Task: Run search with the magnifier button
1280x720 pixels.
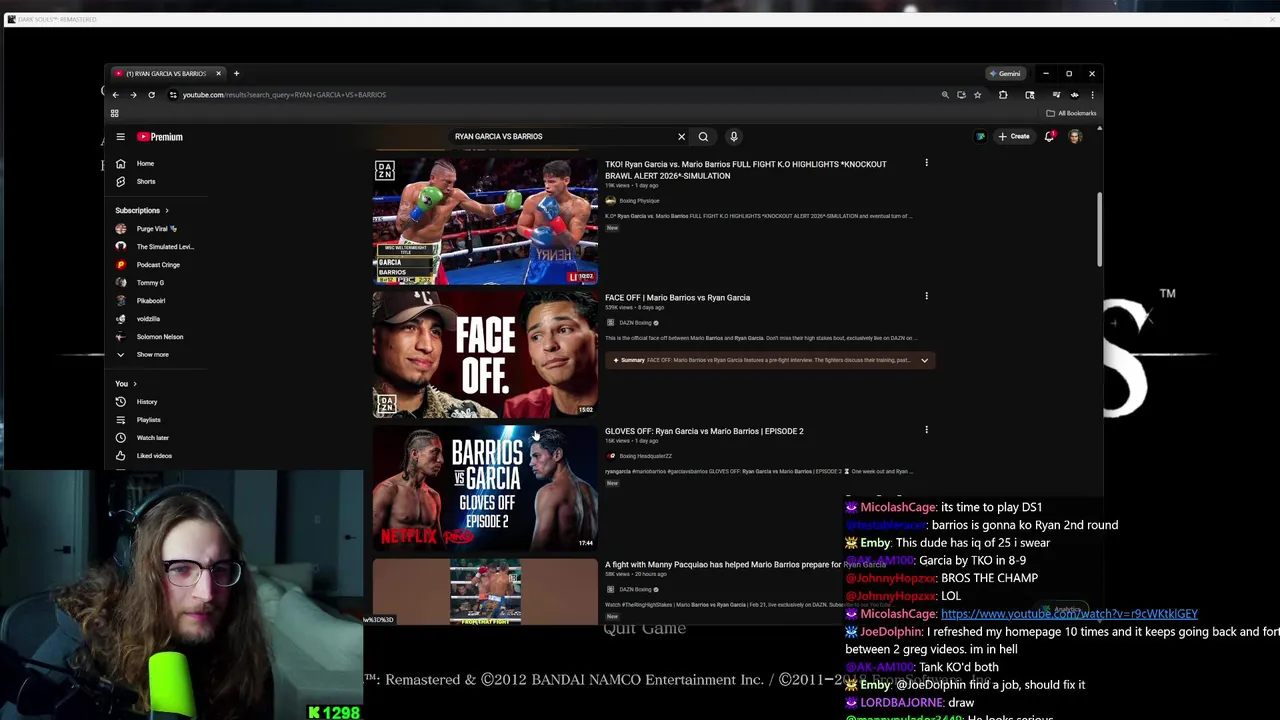Action: (x=703, y=137)
